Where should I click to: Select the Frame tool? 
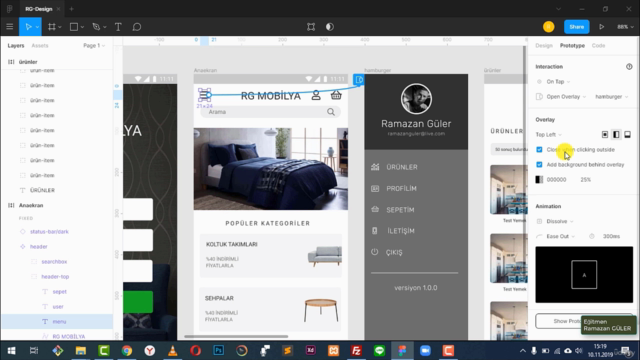51,27
